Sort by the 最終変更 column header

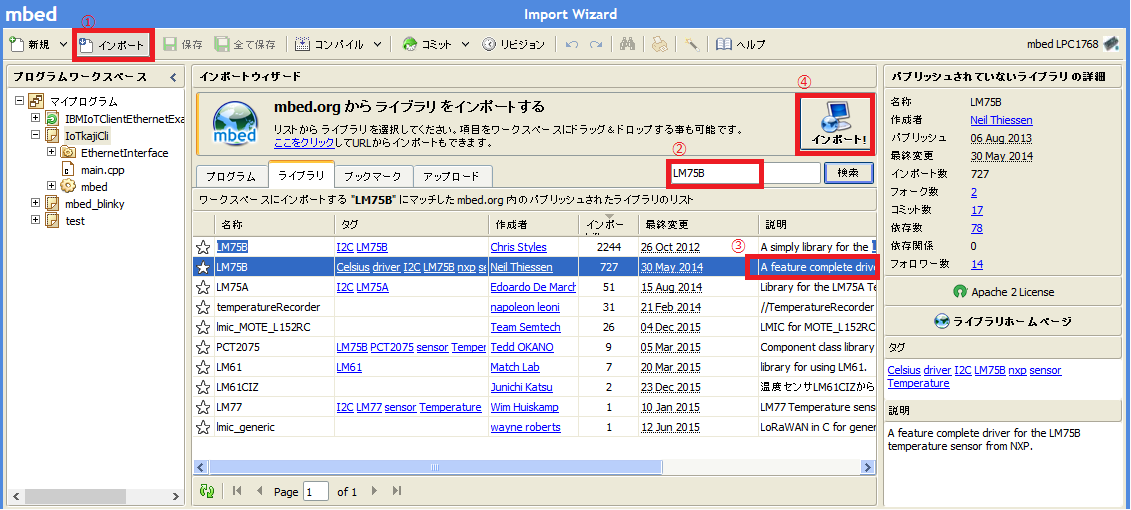[697, 224]
